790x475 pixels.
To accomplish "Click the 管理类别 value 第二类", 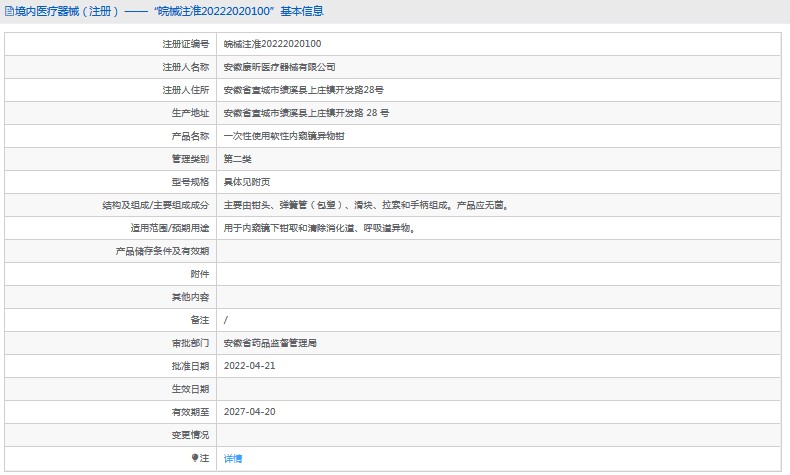I will (x=237, y=159).
